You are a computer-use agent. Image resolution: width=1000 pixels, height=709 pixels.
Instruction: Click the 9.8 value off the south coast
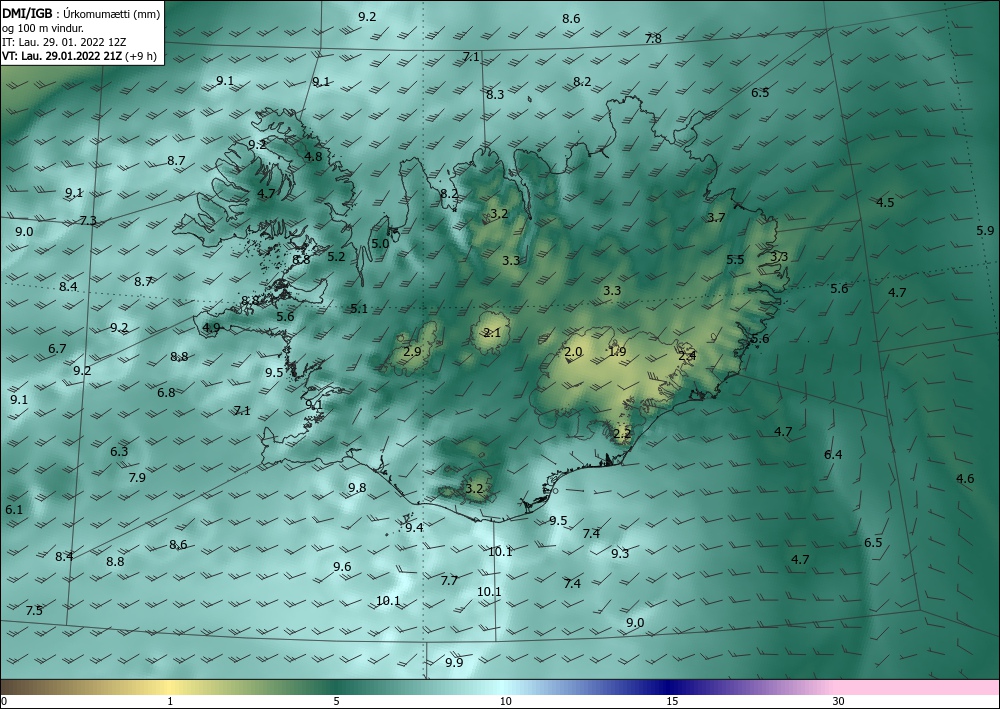(357, 488)
